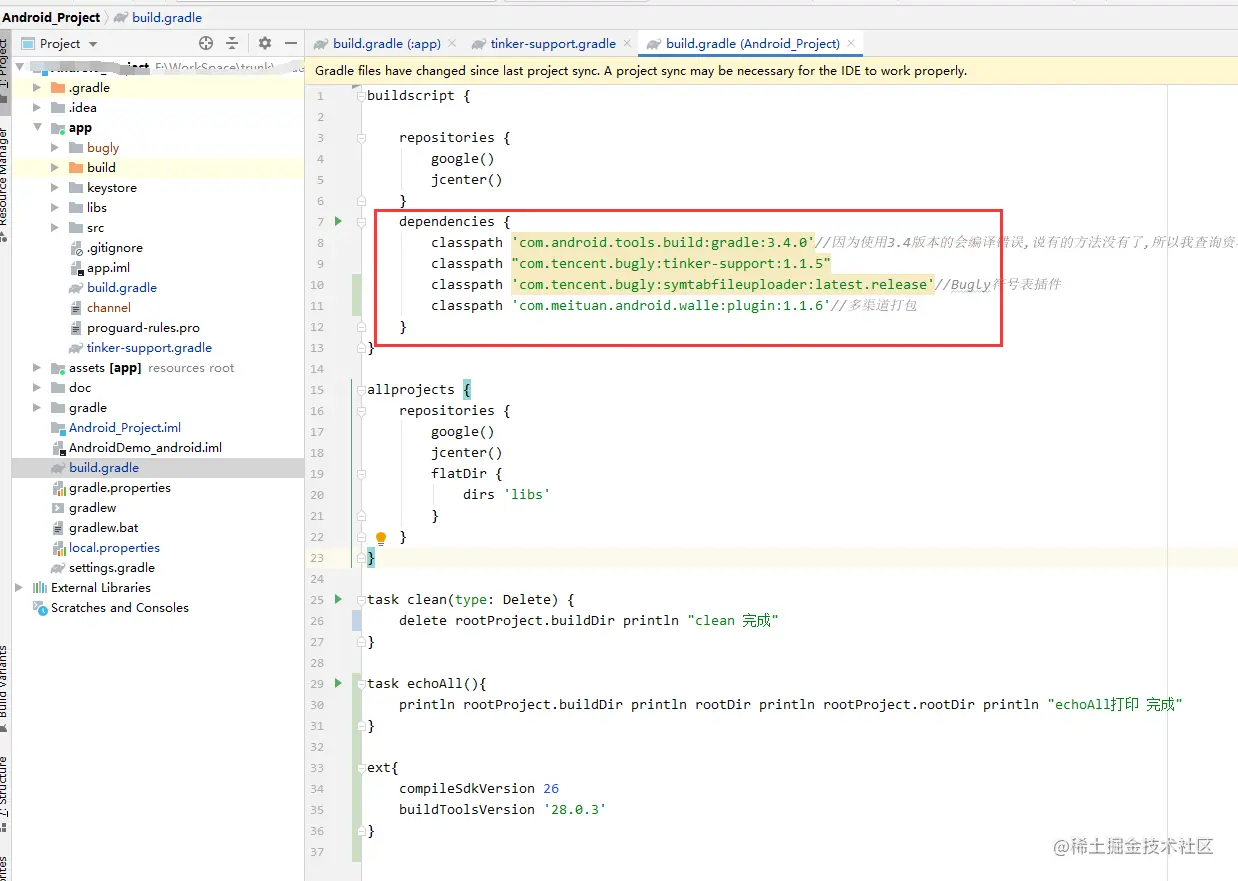Image resolution: width=1238 pixels, height=881 pixels.
Task: Open tinker-support.gradle in project tree
Action: coord(149,348)
